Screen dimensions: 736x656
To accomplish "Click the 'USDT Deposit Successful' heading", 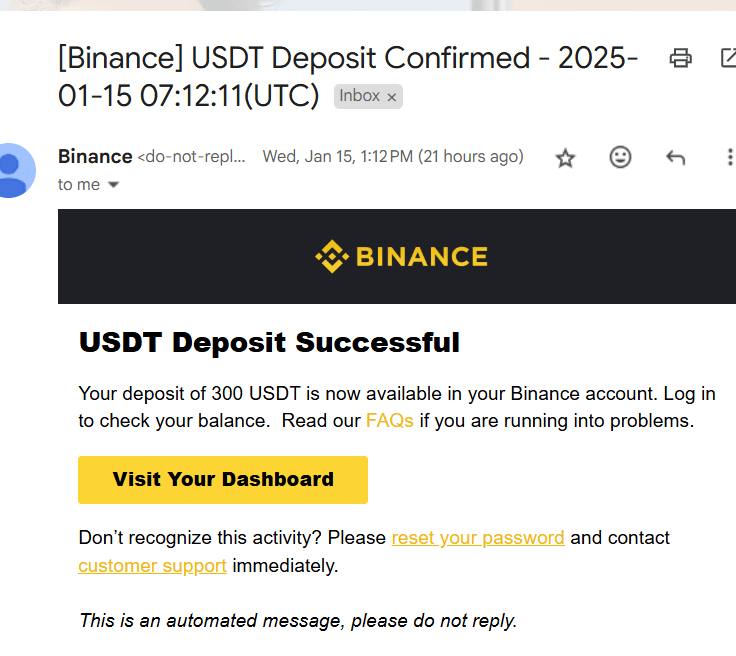I will [x=269, y=343].
